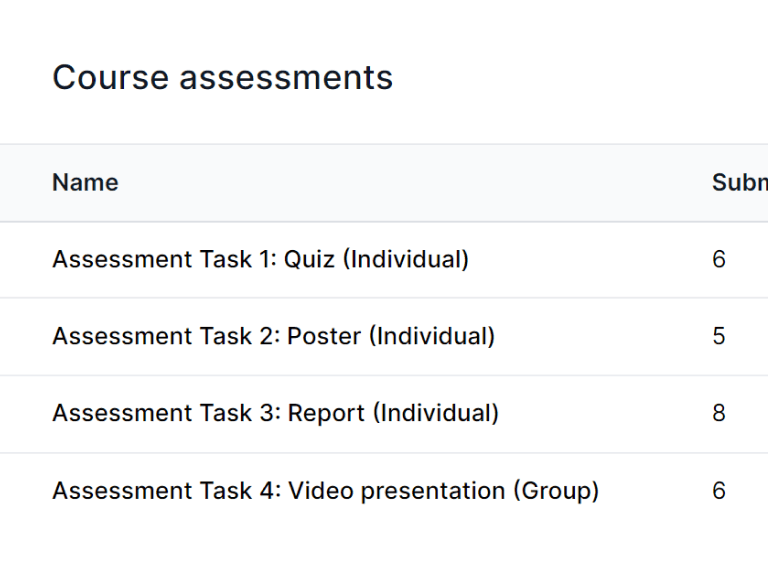Image resolution: width=768 pixels, height=576 pixels.
Task: Click the word 'Quiz' in Task 1
Action: pyautogui.click(x=309, y=260)
